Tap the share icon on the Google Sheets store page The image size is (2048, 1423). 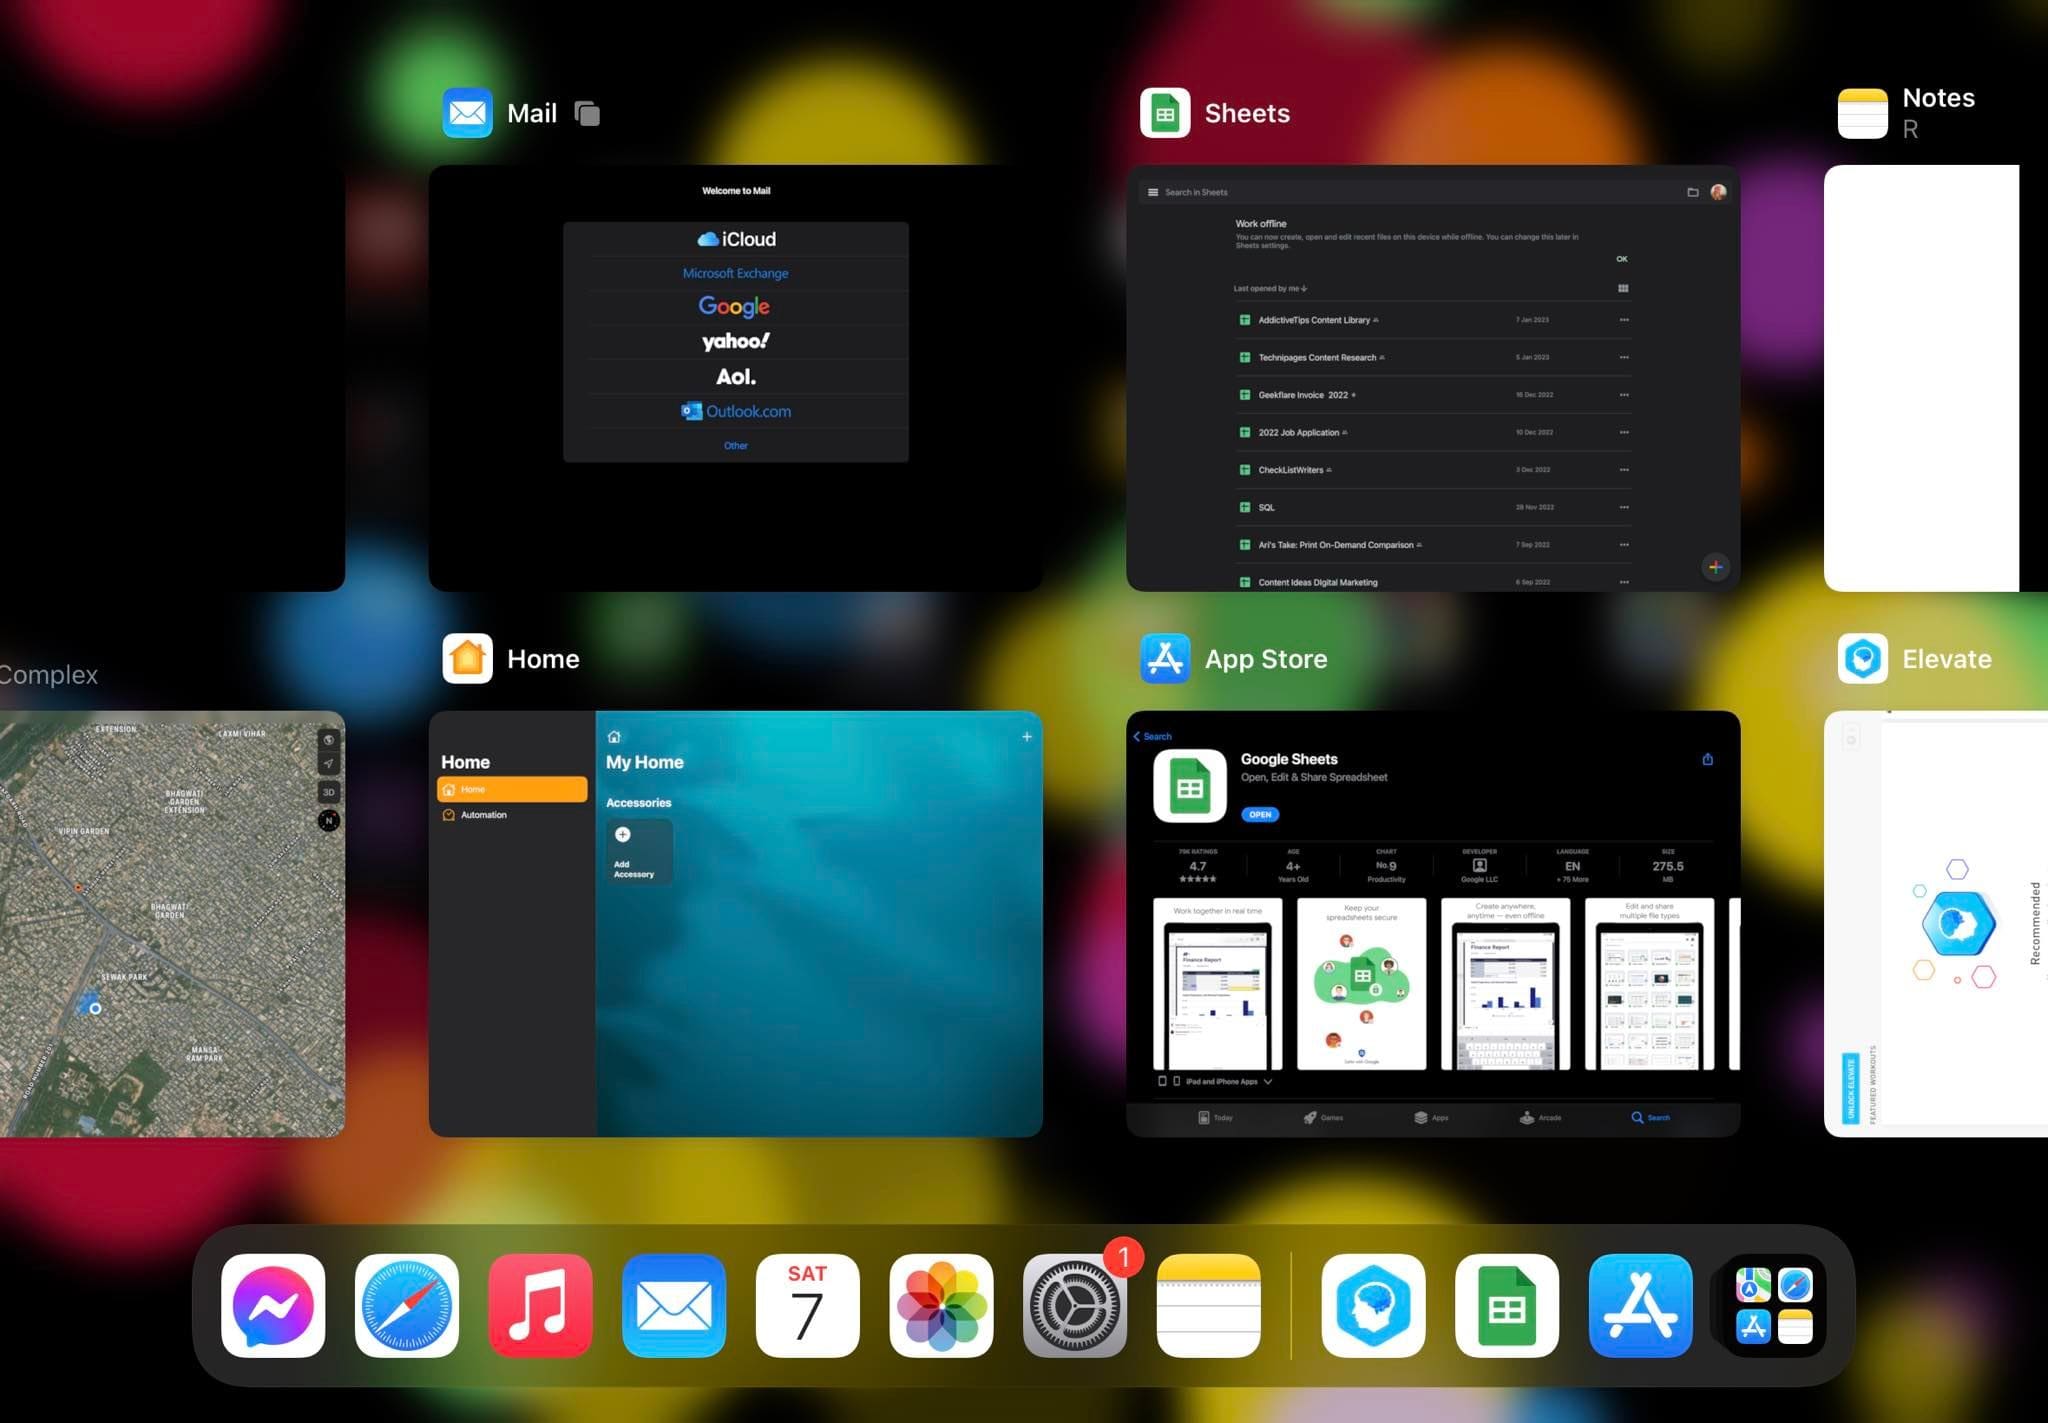(1708, 759)
